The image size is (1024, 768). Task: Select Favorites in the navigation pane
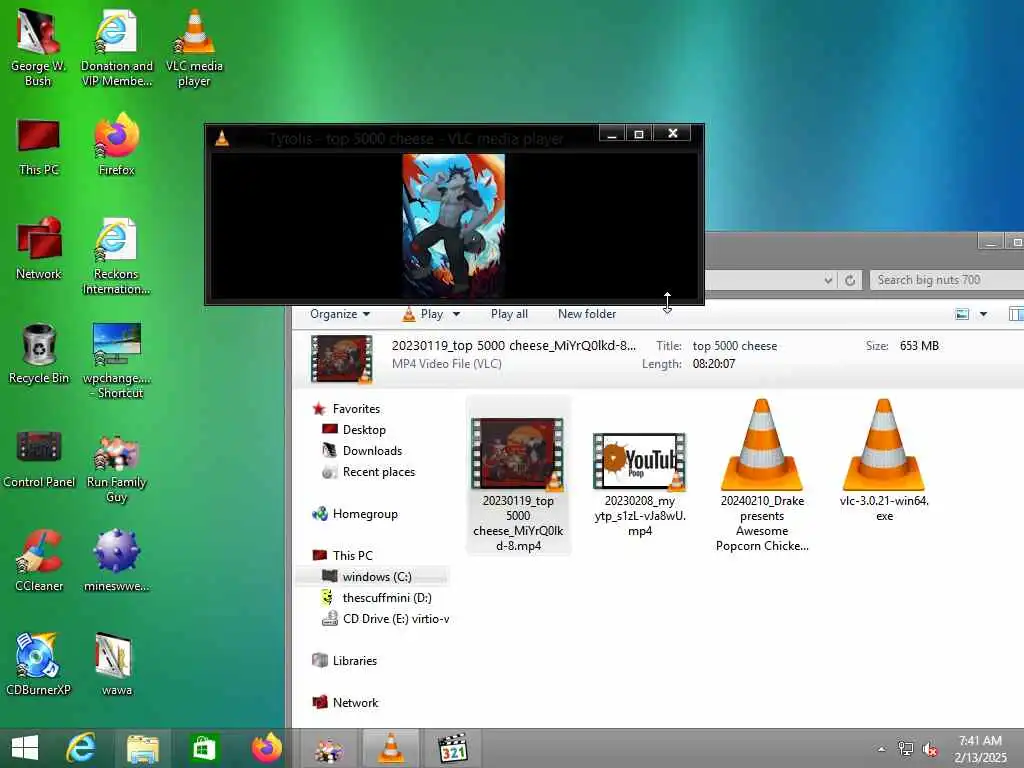point(356,409)
